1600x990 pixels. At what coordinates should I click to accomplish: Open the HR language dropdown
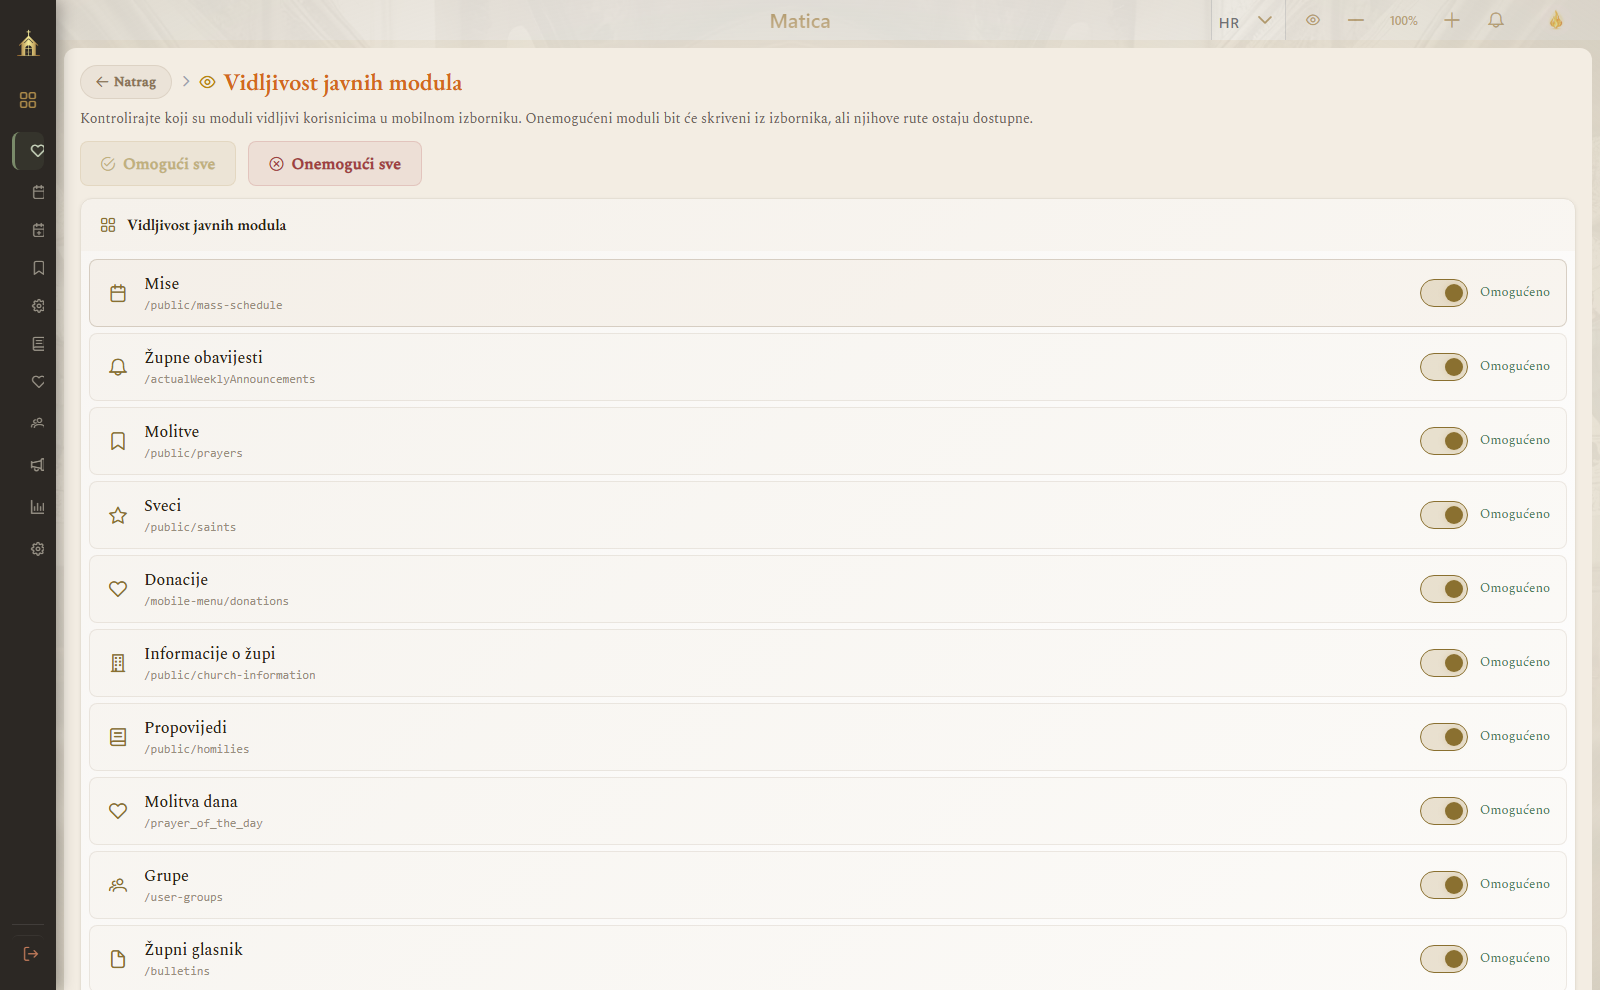point(1246,21)
